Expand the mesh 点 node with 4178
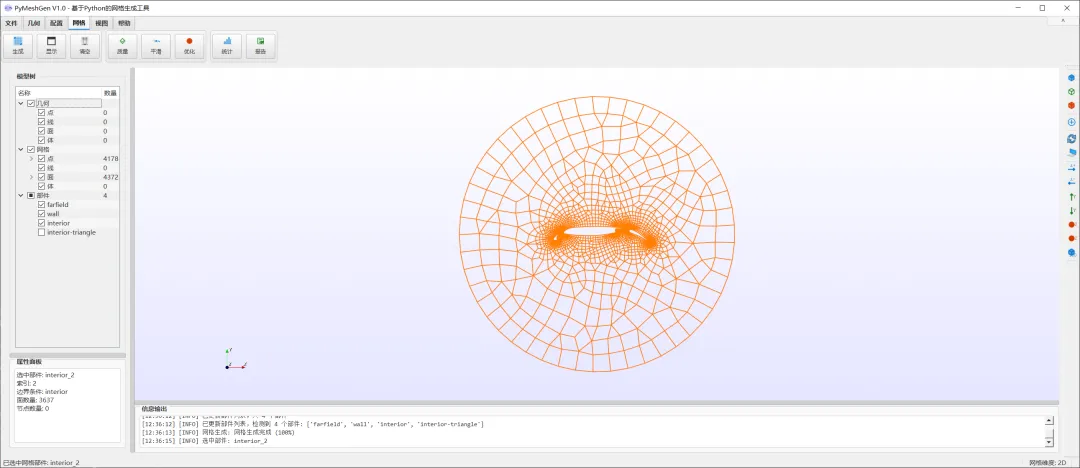 pyautogui.click(x=31, y=159)
